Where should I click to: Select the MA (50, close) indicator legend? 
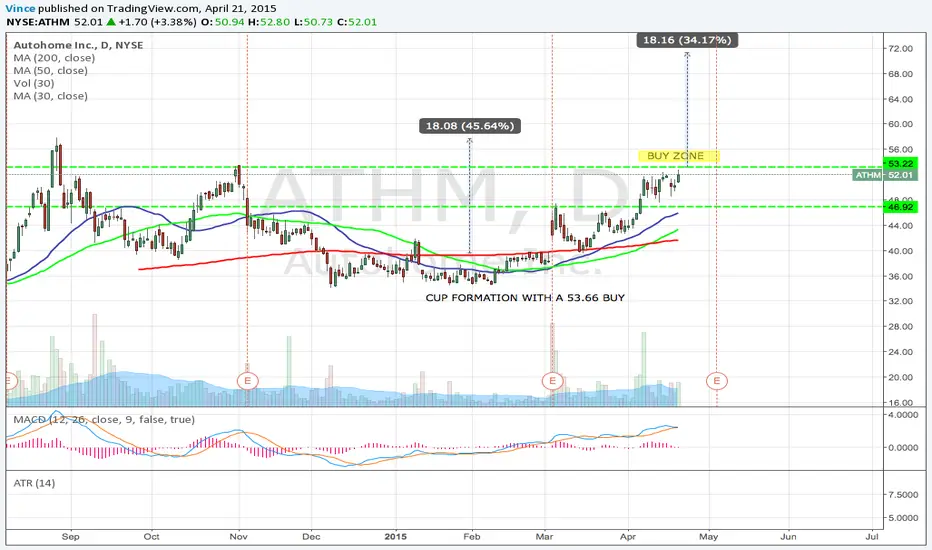point(51,70)
